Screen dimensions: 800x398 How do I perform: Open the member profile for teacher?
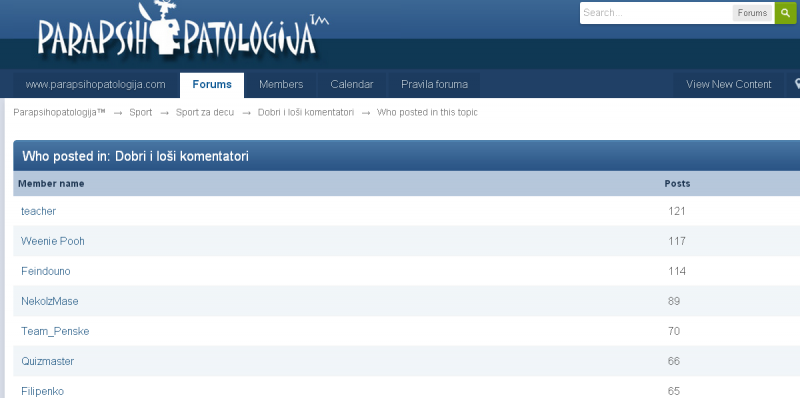[x=38, y=211]
